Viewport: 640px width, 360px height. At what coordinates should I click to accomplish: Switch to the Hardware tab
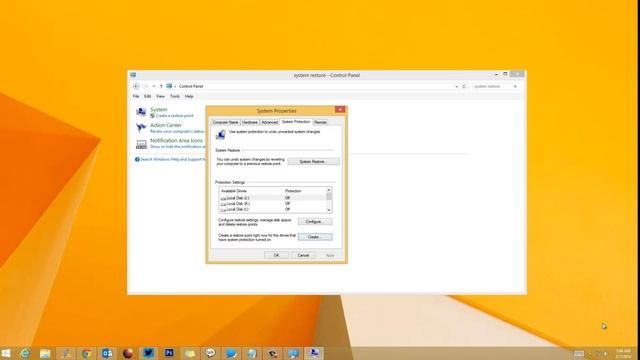click(250, 122)
